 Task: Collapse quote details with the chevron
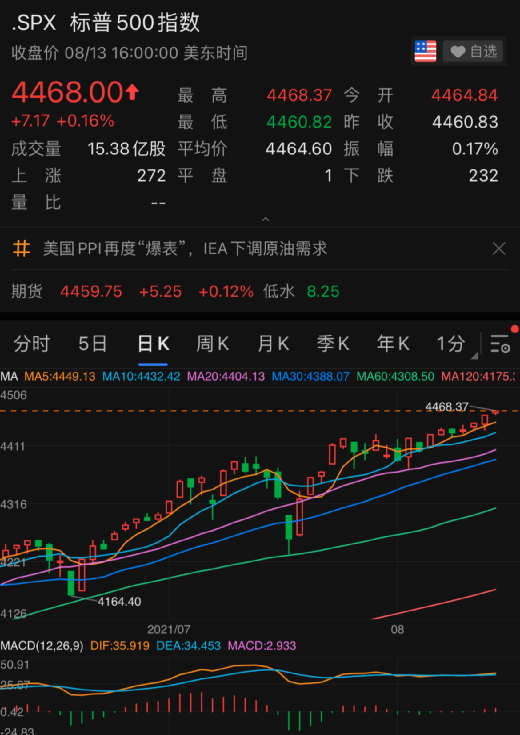265,219
